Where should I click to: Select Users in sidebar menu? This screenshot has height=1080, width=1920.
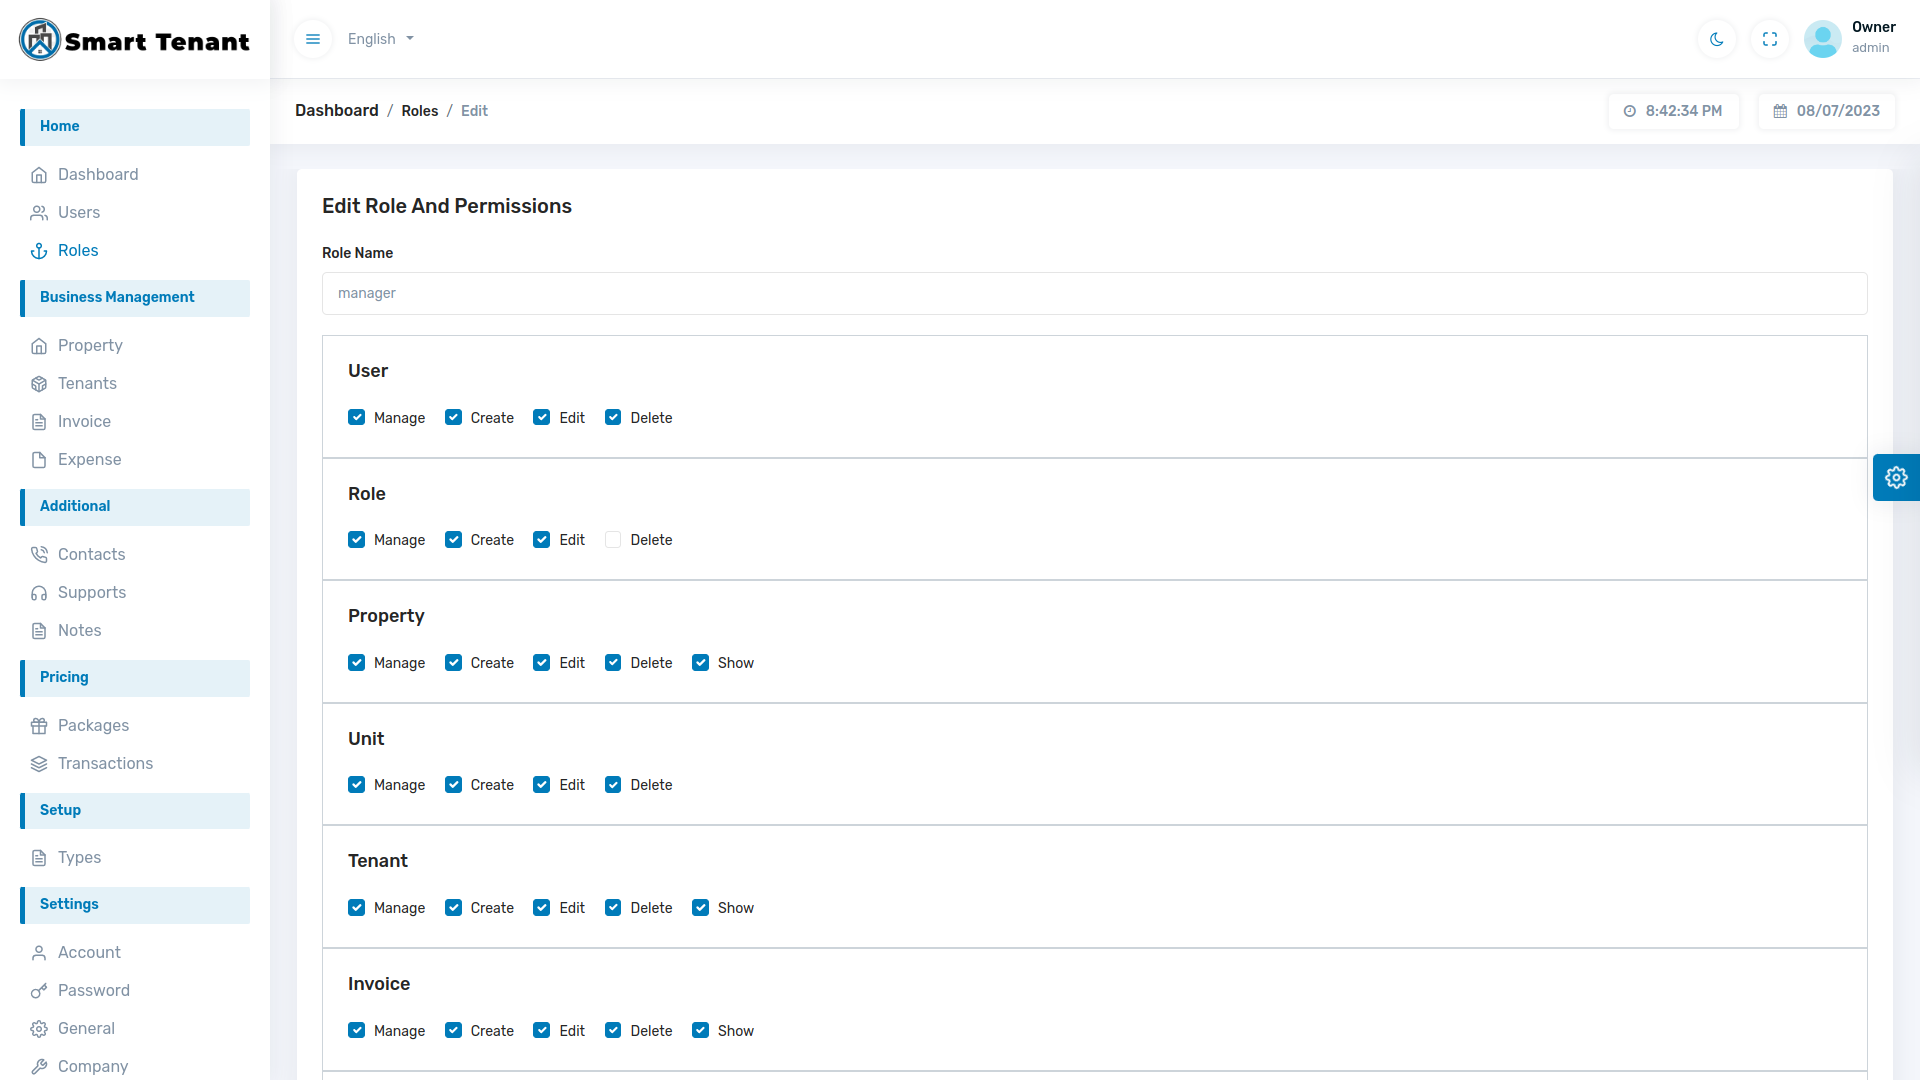(x=79, y=212)
